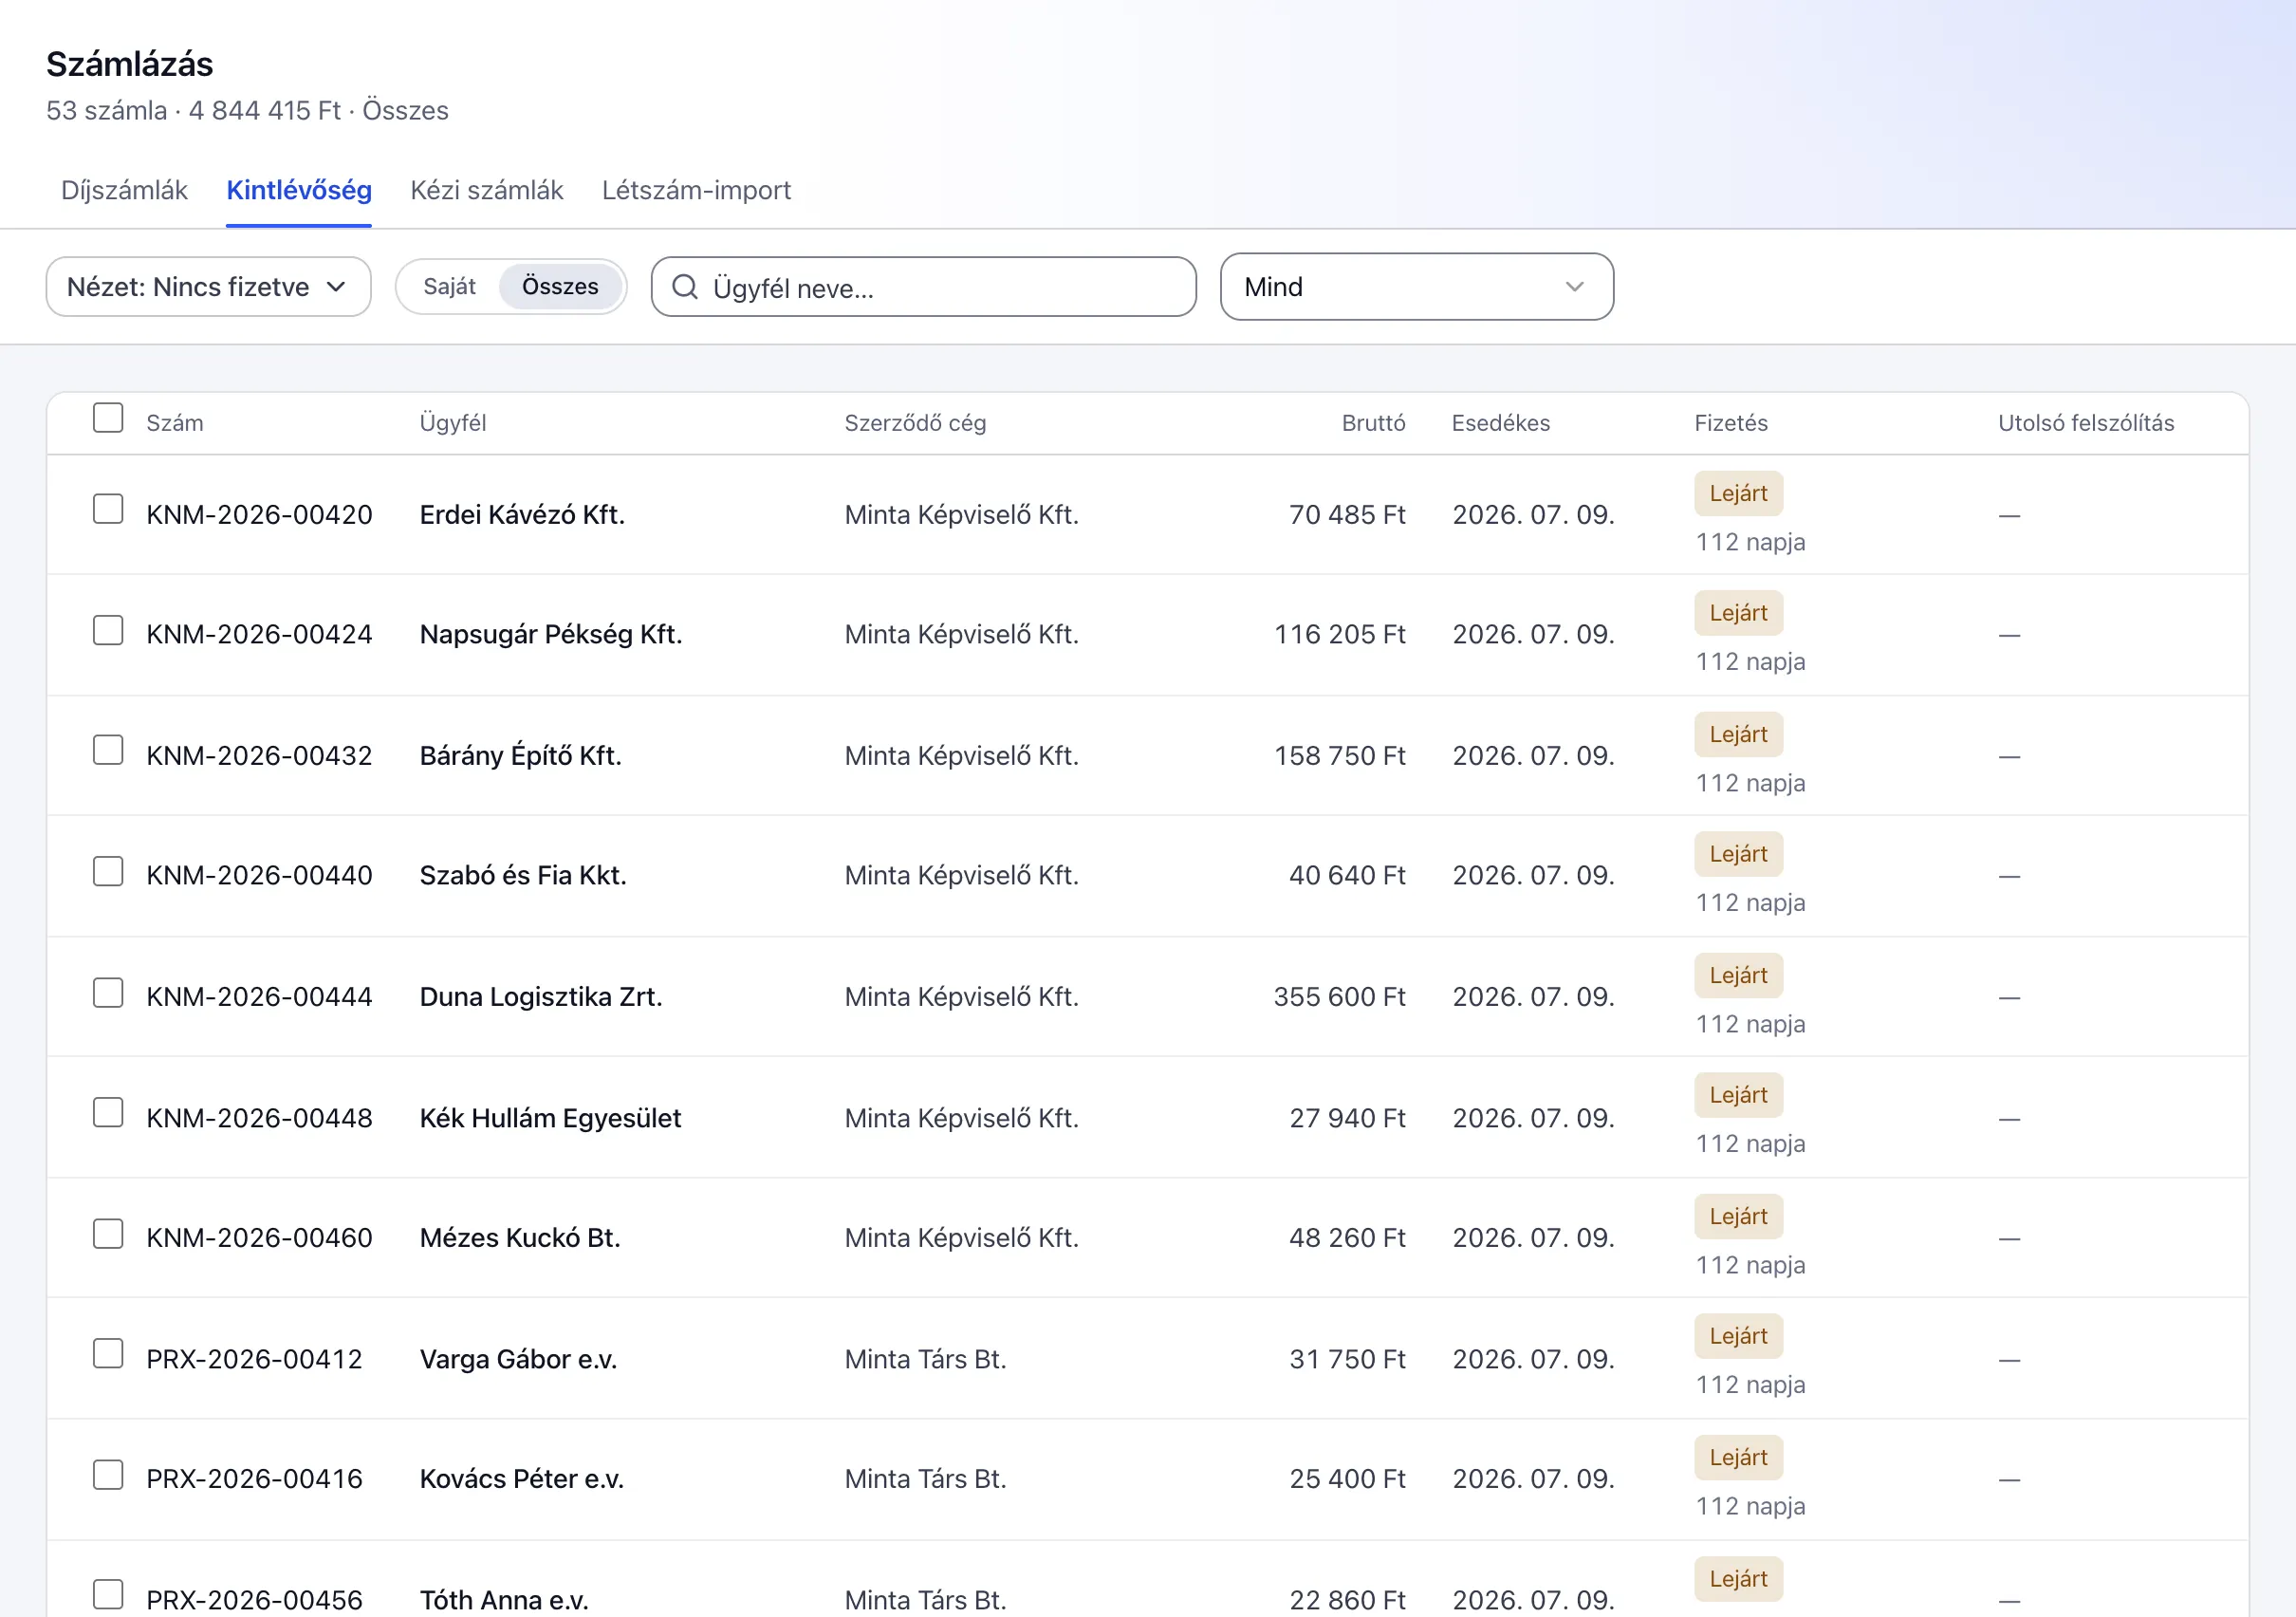Expand the Mind filter dropdown
2296x1617 pixels.
coord(1416,287)
